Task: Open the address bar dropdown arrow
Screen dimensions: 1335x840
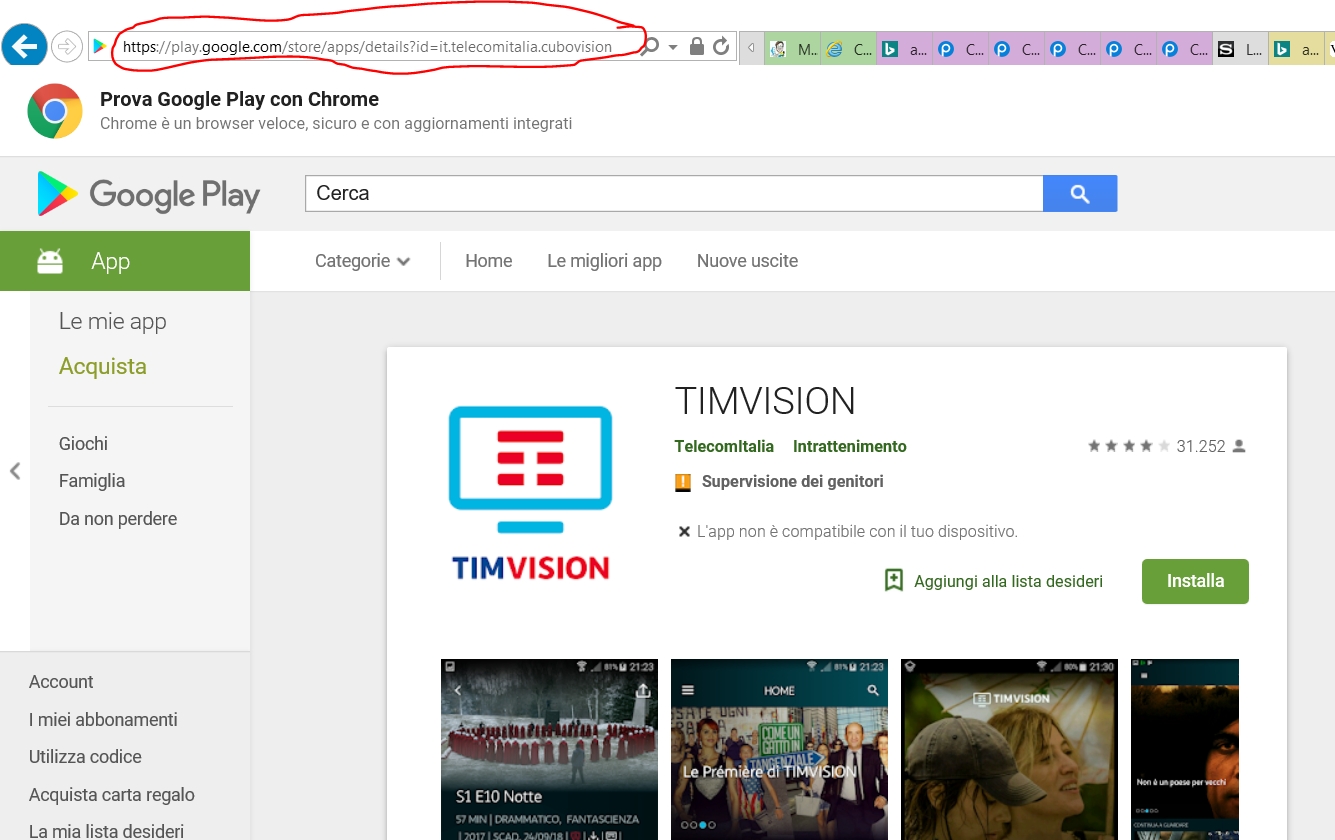Action: pos(673,47)
